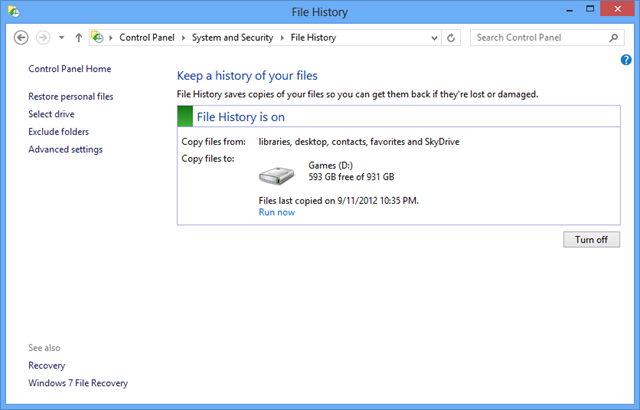
Task: Open the Select drive link
Action: pyautogui.click(x=52, y=114)
